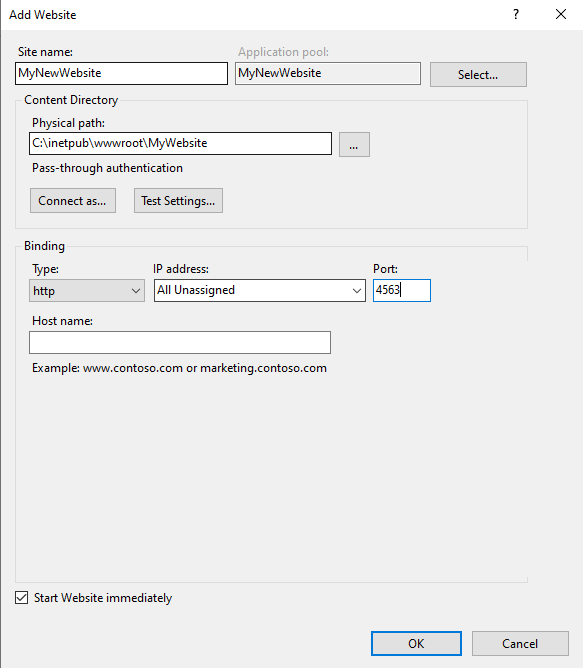Viewport: 583px width, 668px height.
Task: Uncheck Start Website immediately
Action: click(x=22, y=598)
